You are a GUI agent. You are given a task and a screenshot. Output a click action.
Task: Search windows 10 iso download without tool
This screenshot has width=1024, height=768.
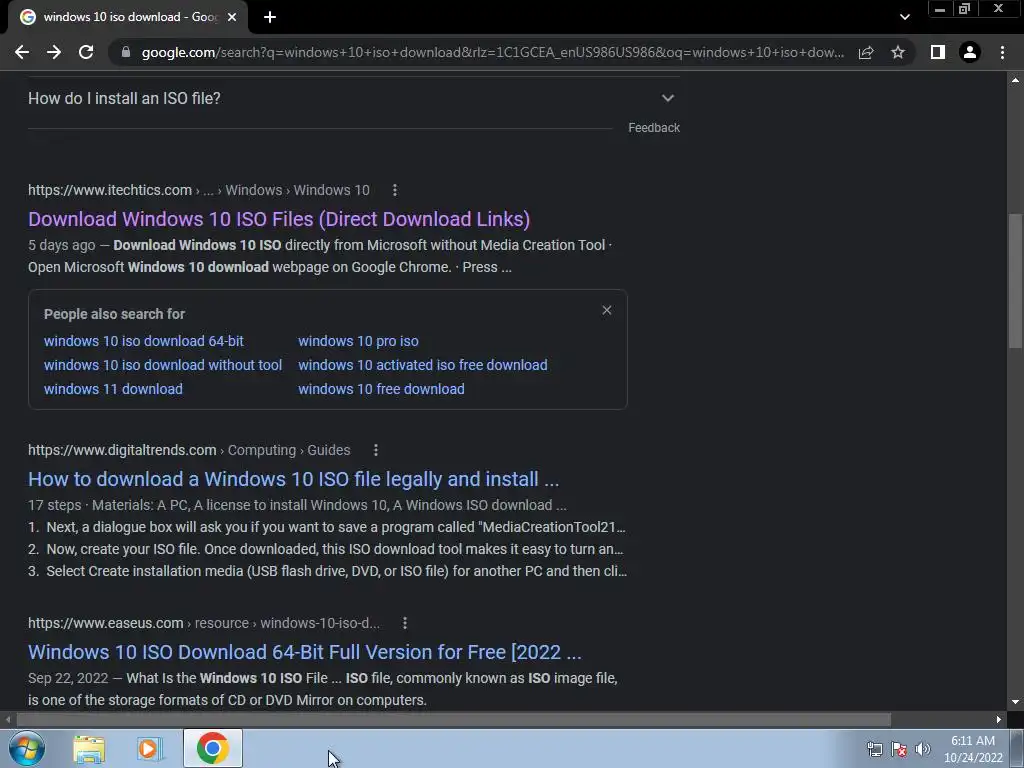click(163, 365)
